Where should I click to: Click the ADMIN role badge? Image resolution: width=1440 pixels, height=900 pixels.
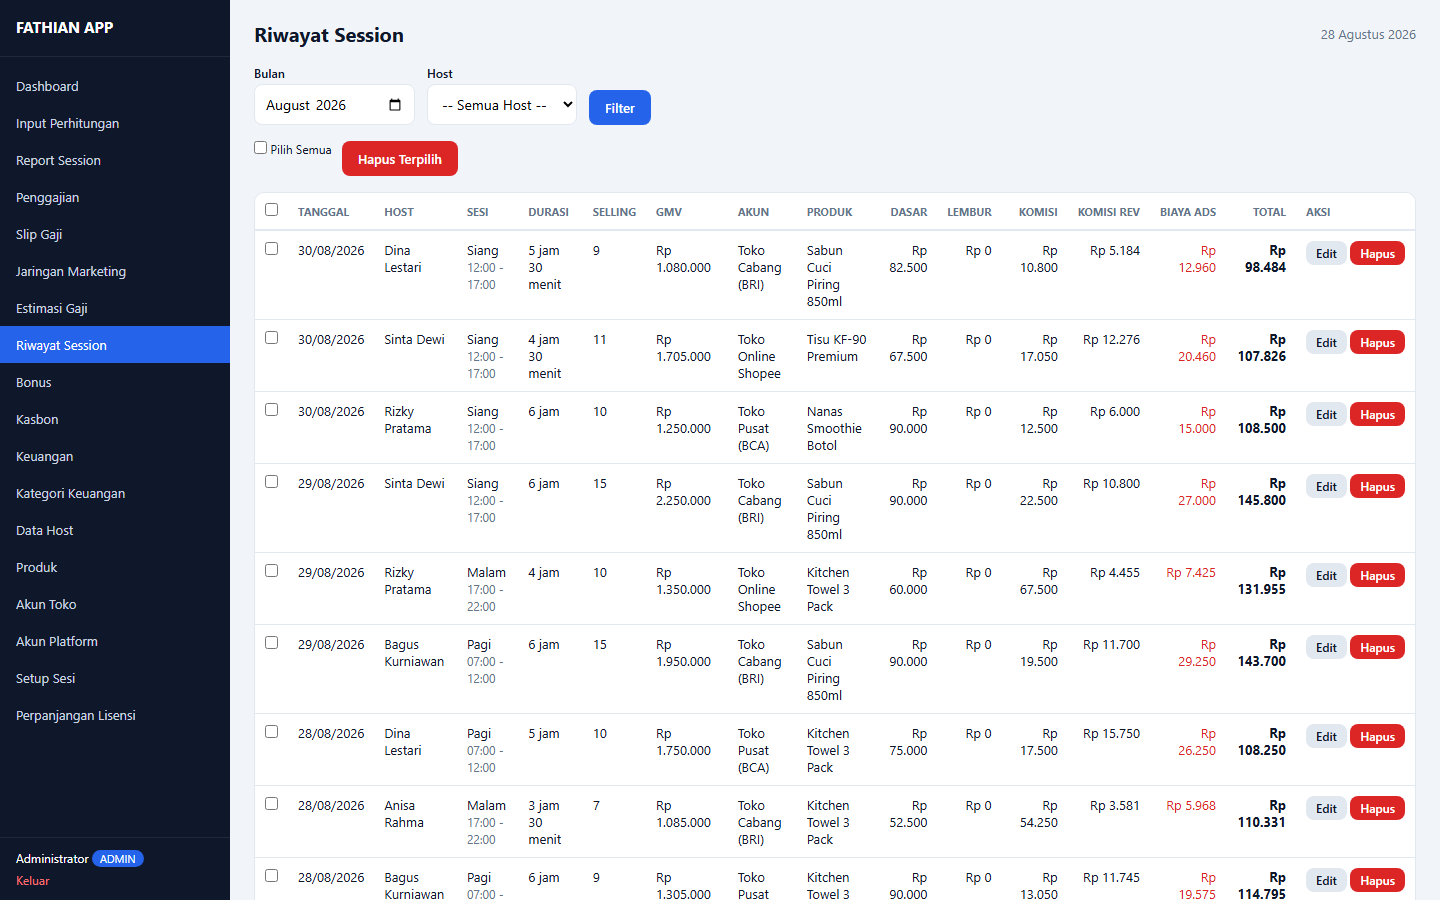point(118,859)
